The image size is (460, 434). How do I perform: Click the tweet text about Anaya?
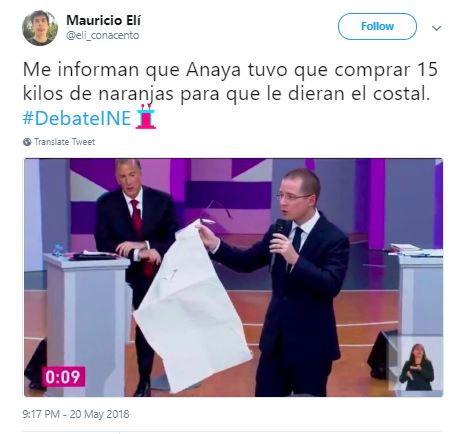tap(230, 82)
